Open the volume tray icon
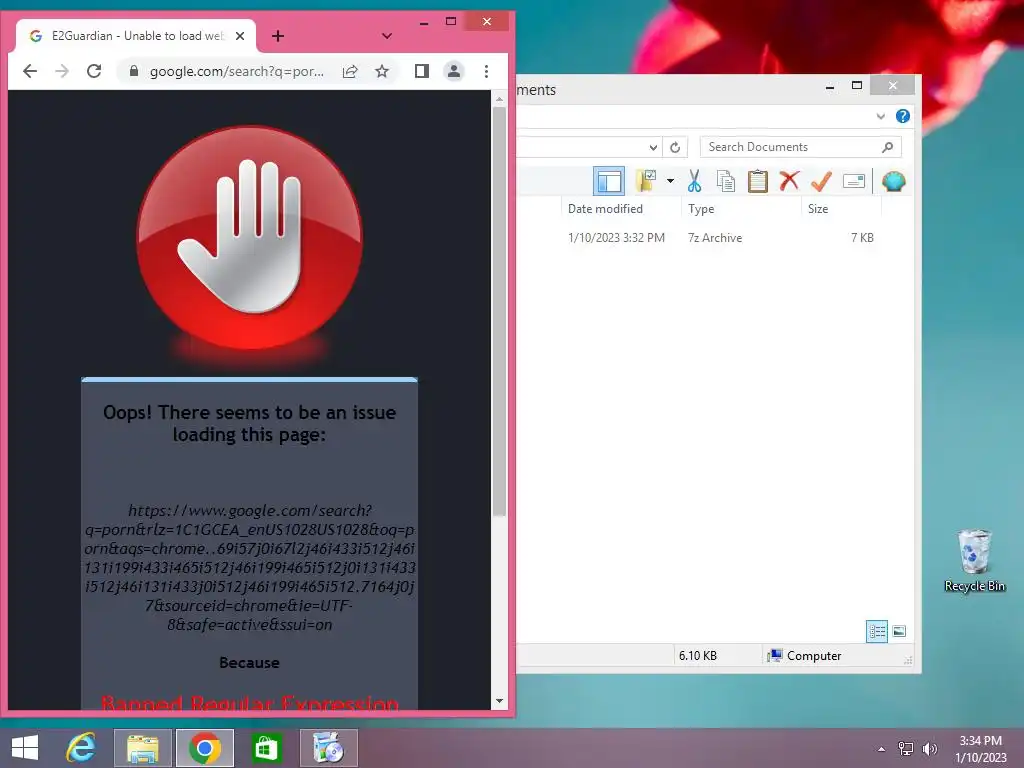The width and height of the screenshot is (1024, 768). tap(929, 749)
